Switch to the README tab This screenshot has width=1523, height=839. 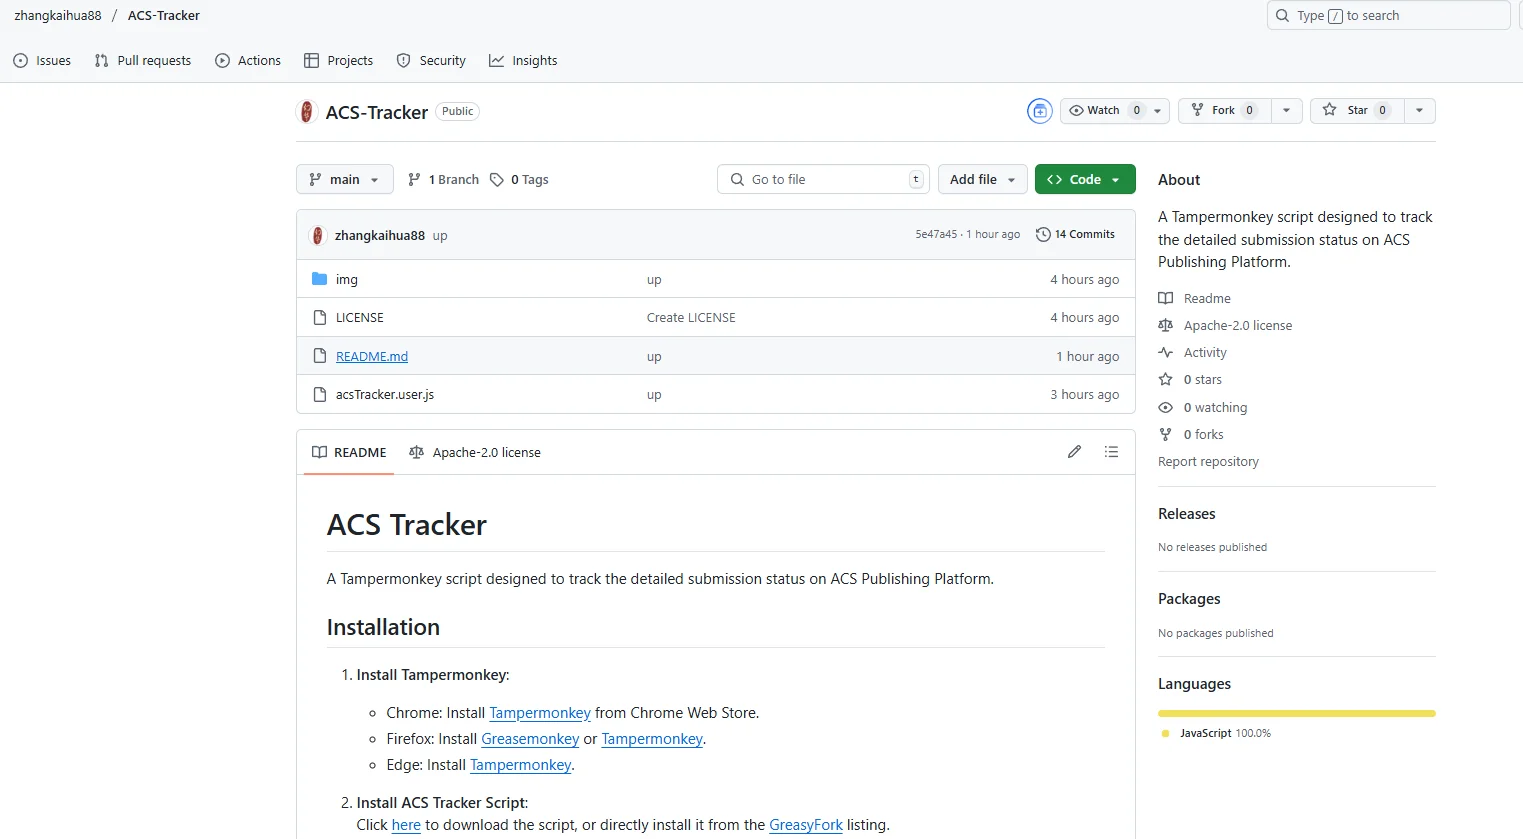tap(349, 452)
